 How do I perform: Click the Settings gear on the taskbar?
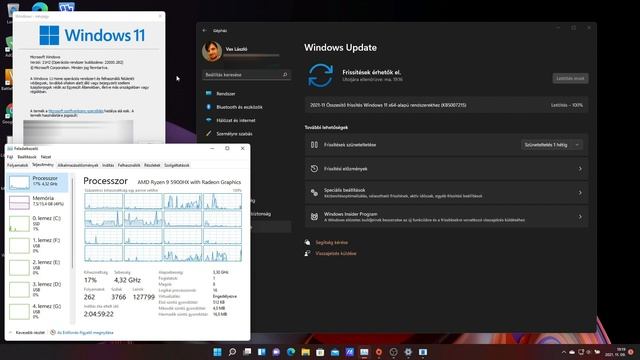tap(408, 352)
